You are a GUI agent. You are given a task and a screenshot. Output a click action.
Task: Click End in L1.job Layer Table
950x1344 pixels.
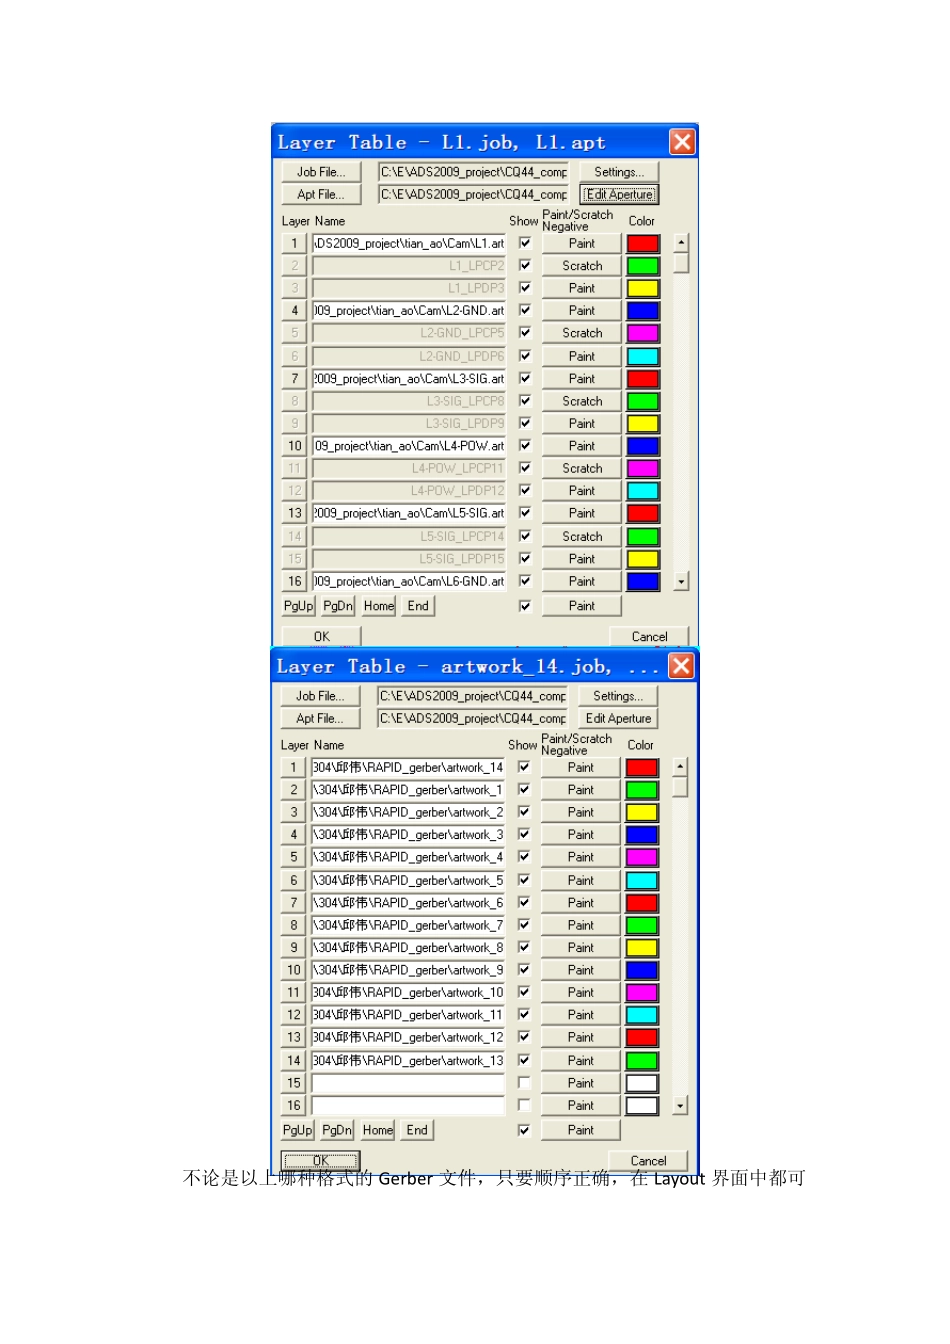(x=418, y=606)
